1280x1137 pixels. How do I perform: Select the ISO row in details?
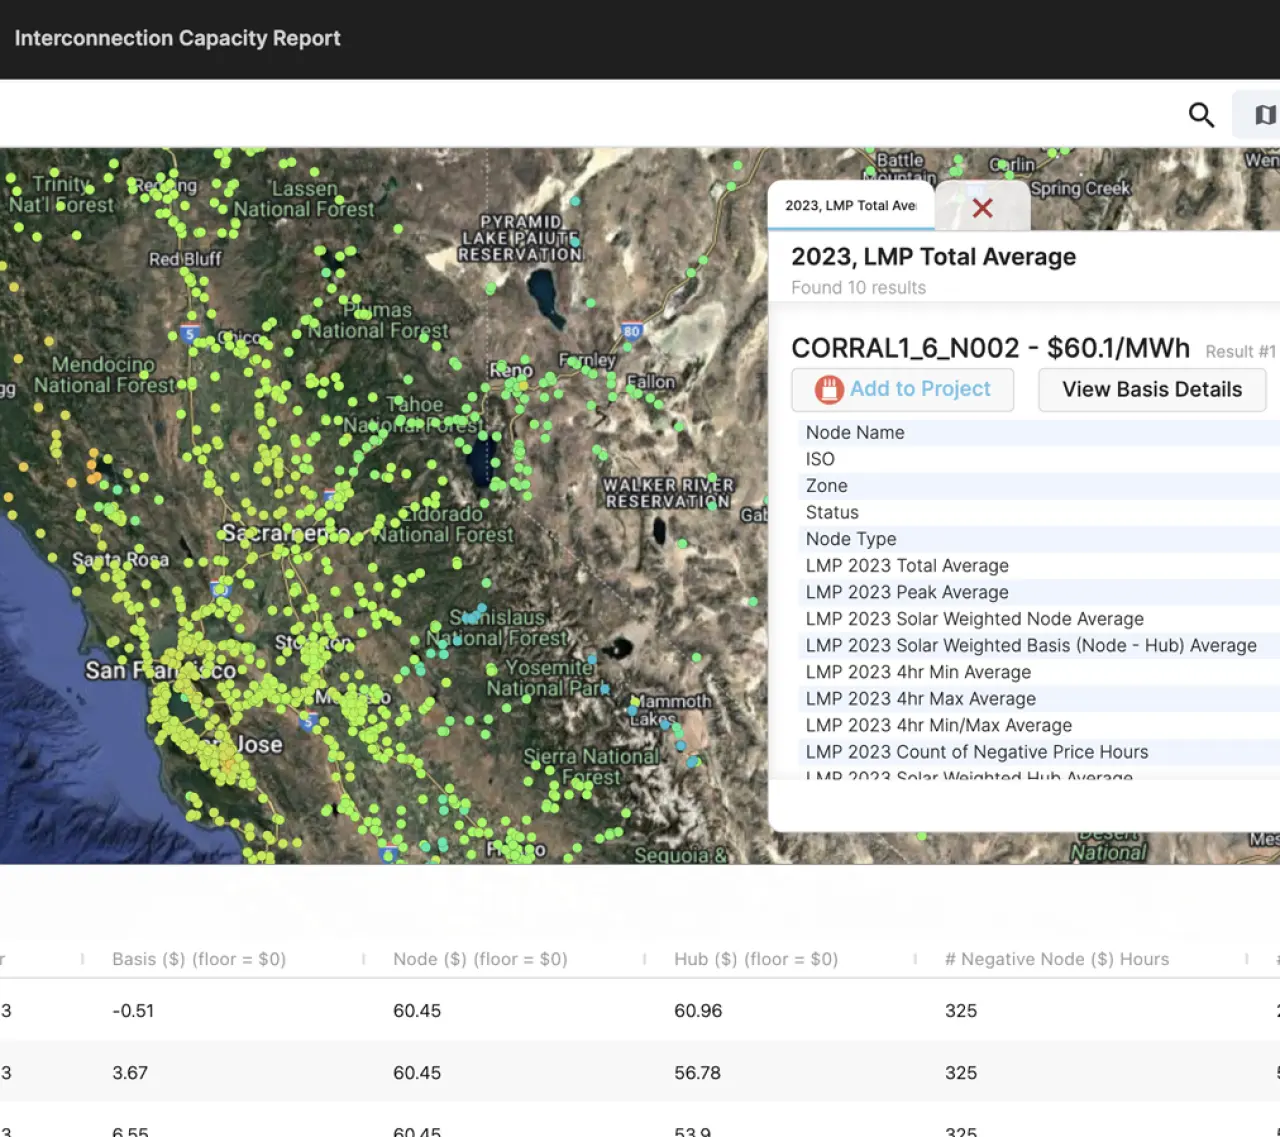1039,459
